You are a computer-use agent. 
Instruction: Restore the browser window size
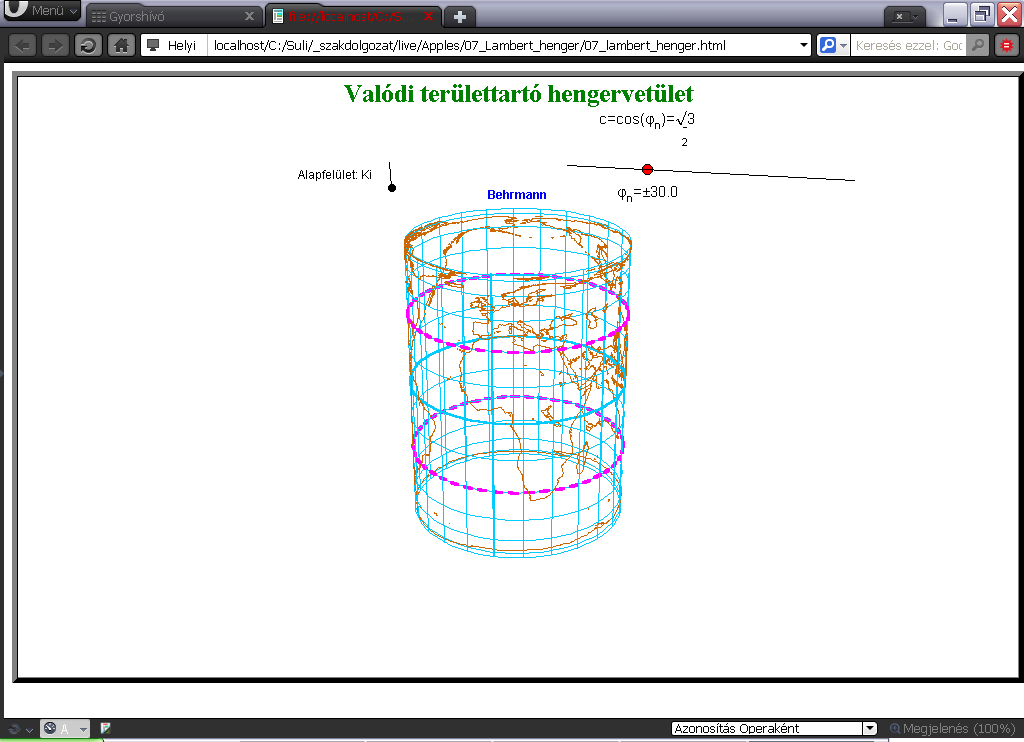(981, 14)
